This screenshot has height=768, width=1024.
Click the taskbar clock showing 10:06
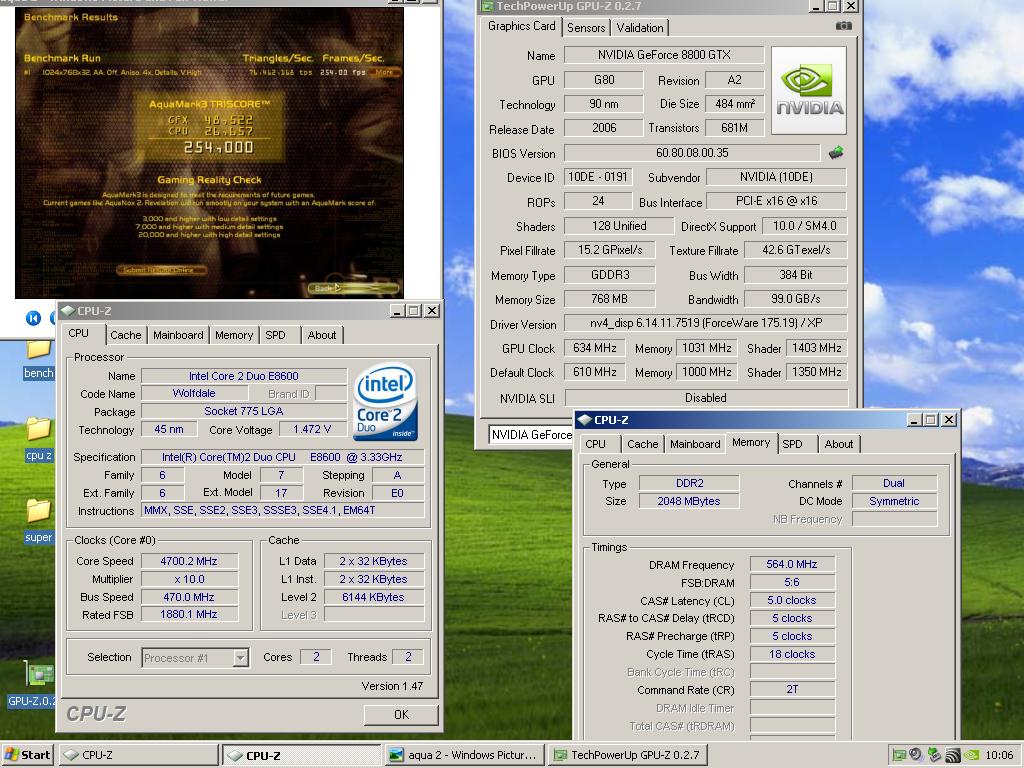(999, 755)
